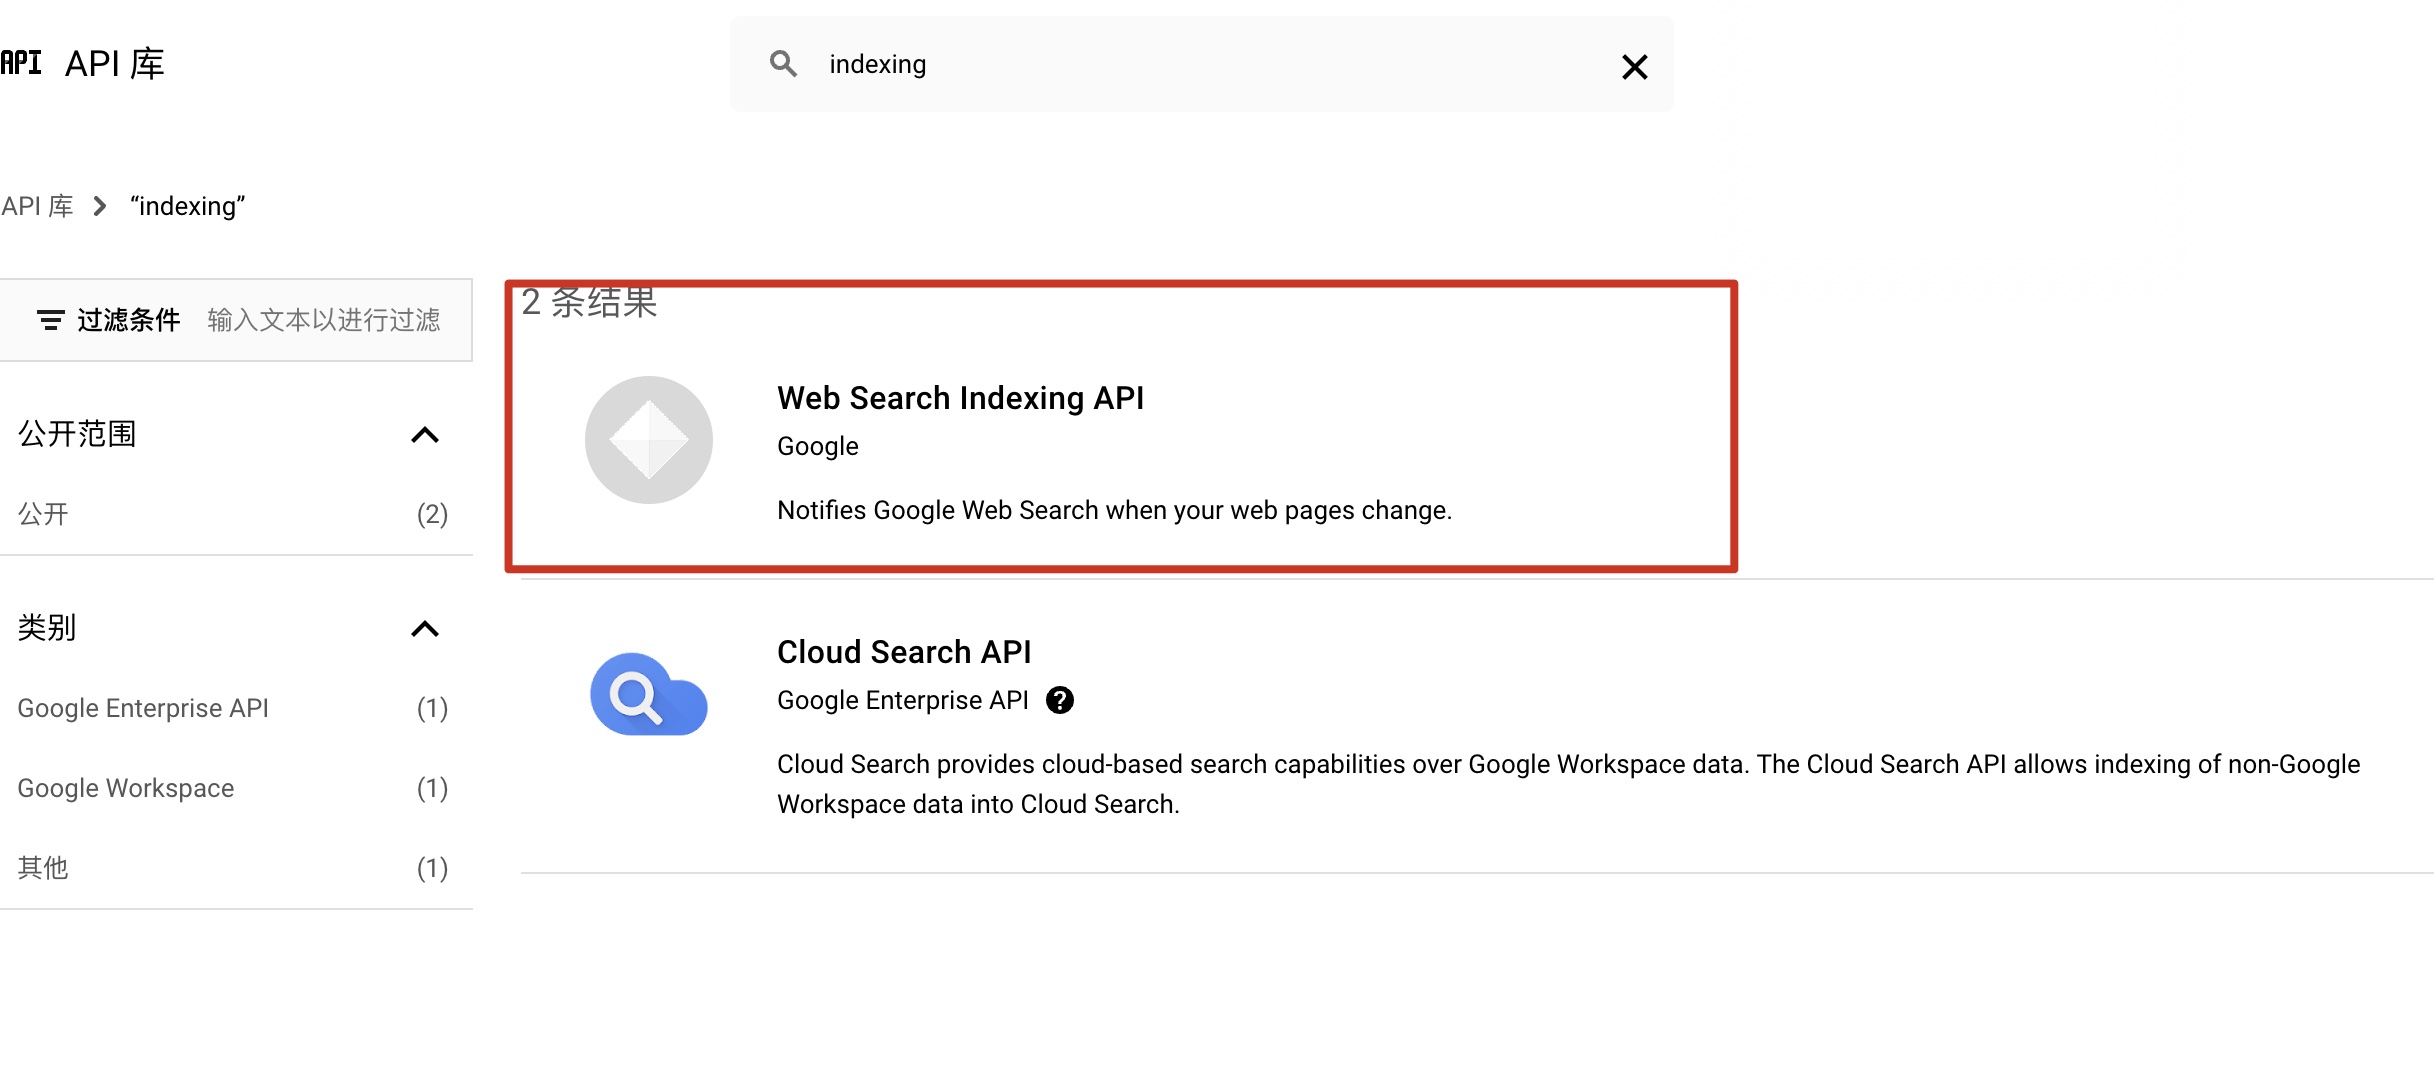Click into the indexing search box
Viewport: 2434px width, 1066px height.
[1200, 64]
